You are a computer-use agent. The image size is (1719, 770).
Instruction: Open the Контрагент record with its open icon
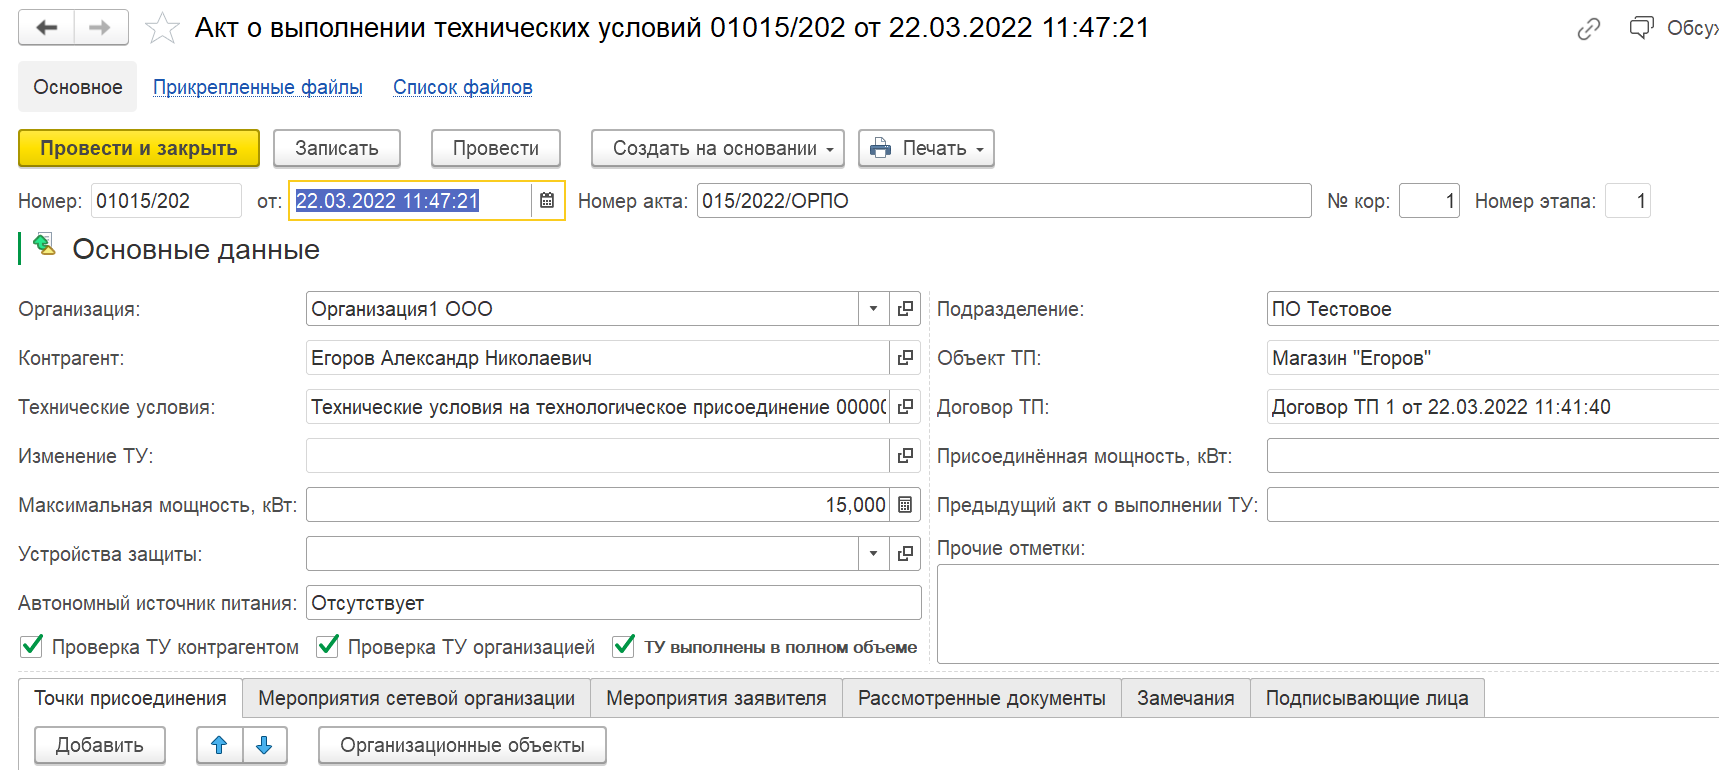(x=905, y=358)
